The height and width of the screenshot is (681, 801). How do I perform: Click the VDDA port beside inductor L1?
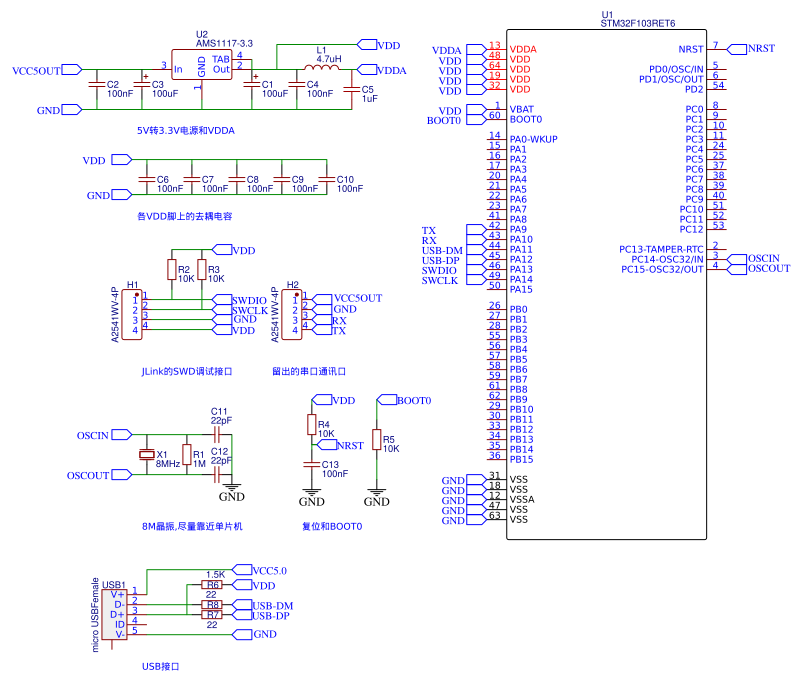click(367, 69)
